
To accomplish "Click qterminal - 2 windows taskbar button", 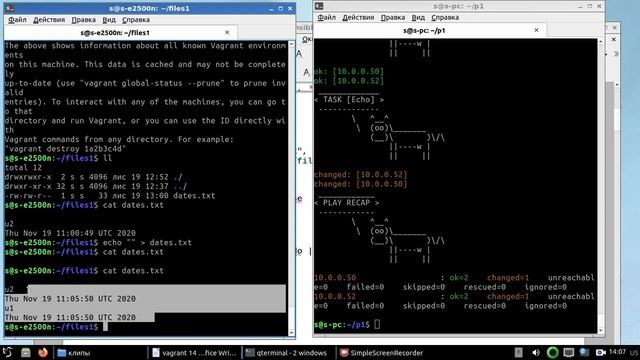I will click(x=288, y=353).
